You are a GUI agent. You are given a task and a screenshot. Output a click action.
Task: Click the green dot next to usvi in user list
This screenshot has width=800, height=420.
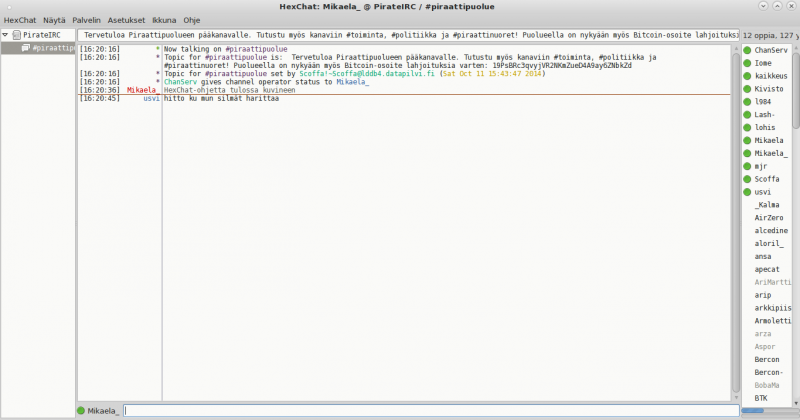coord(747,191)
